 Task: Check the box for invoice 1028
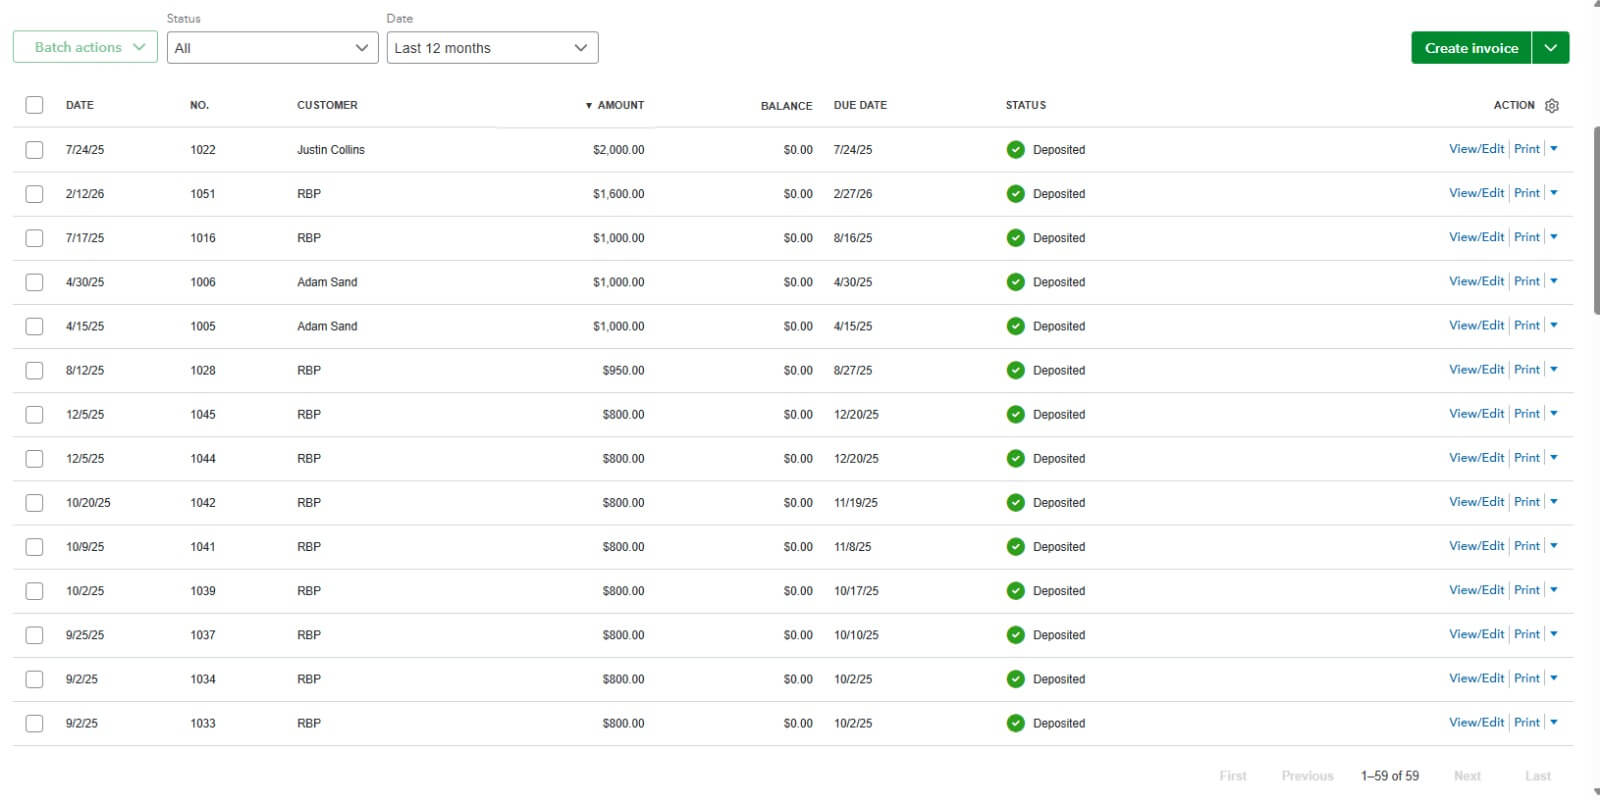(34, 370)
